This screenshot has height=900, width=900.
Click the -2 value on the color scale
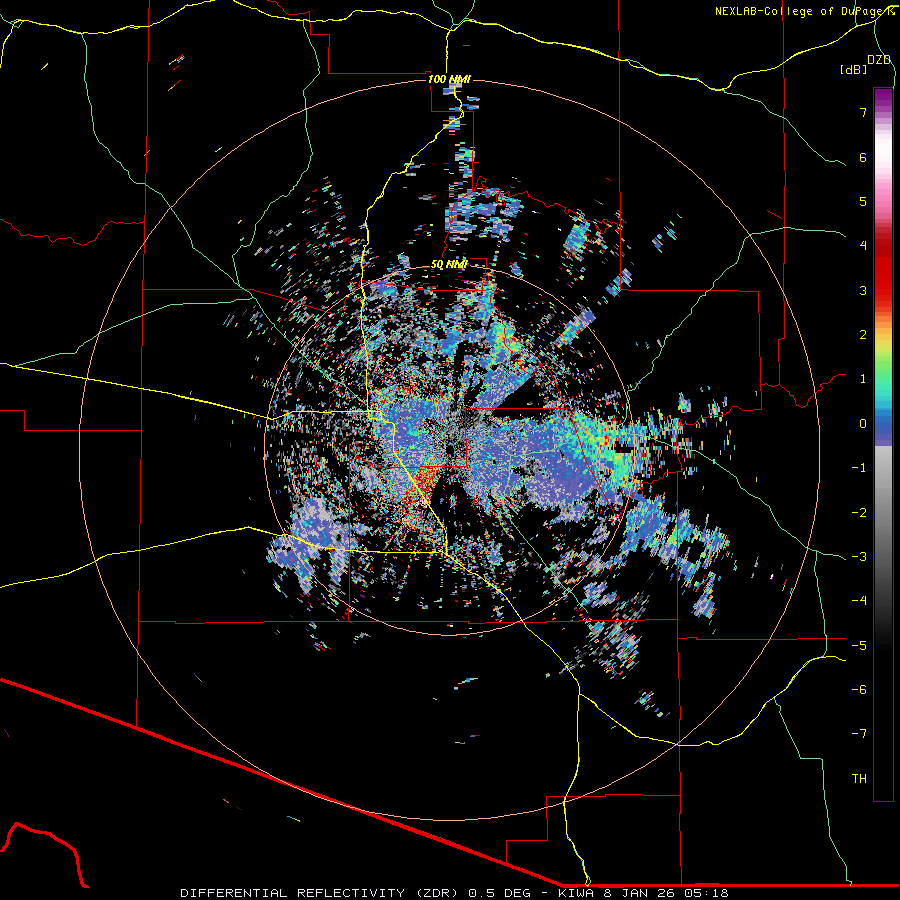[859, 513]
